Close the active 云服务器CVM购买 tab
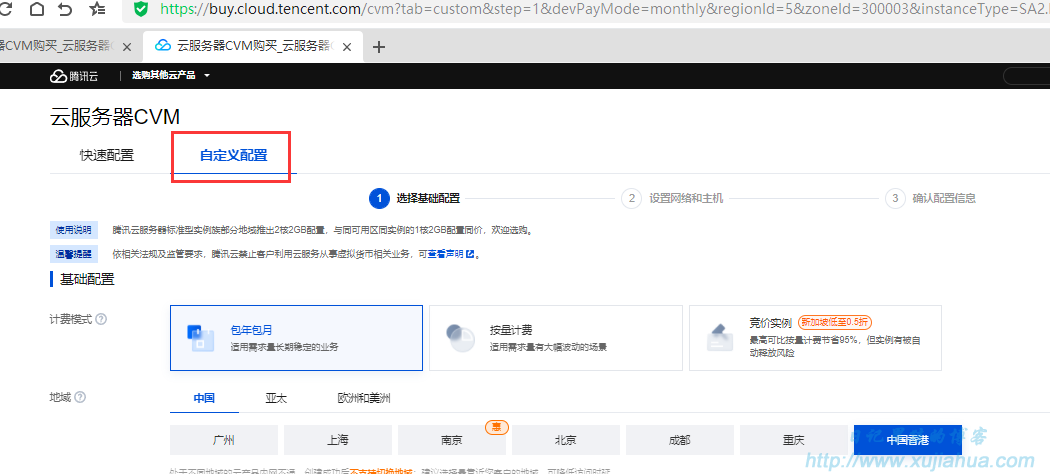Image resolution: width=1050 pixels, height=474 pixels. [346, 47]
